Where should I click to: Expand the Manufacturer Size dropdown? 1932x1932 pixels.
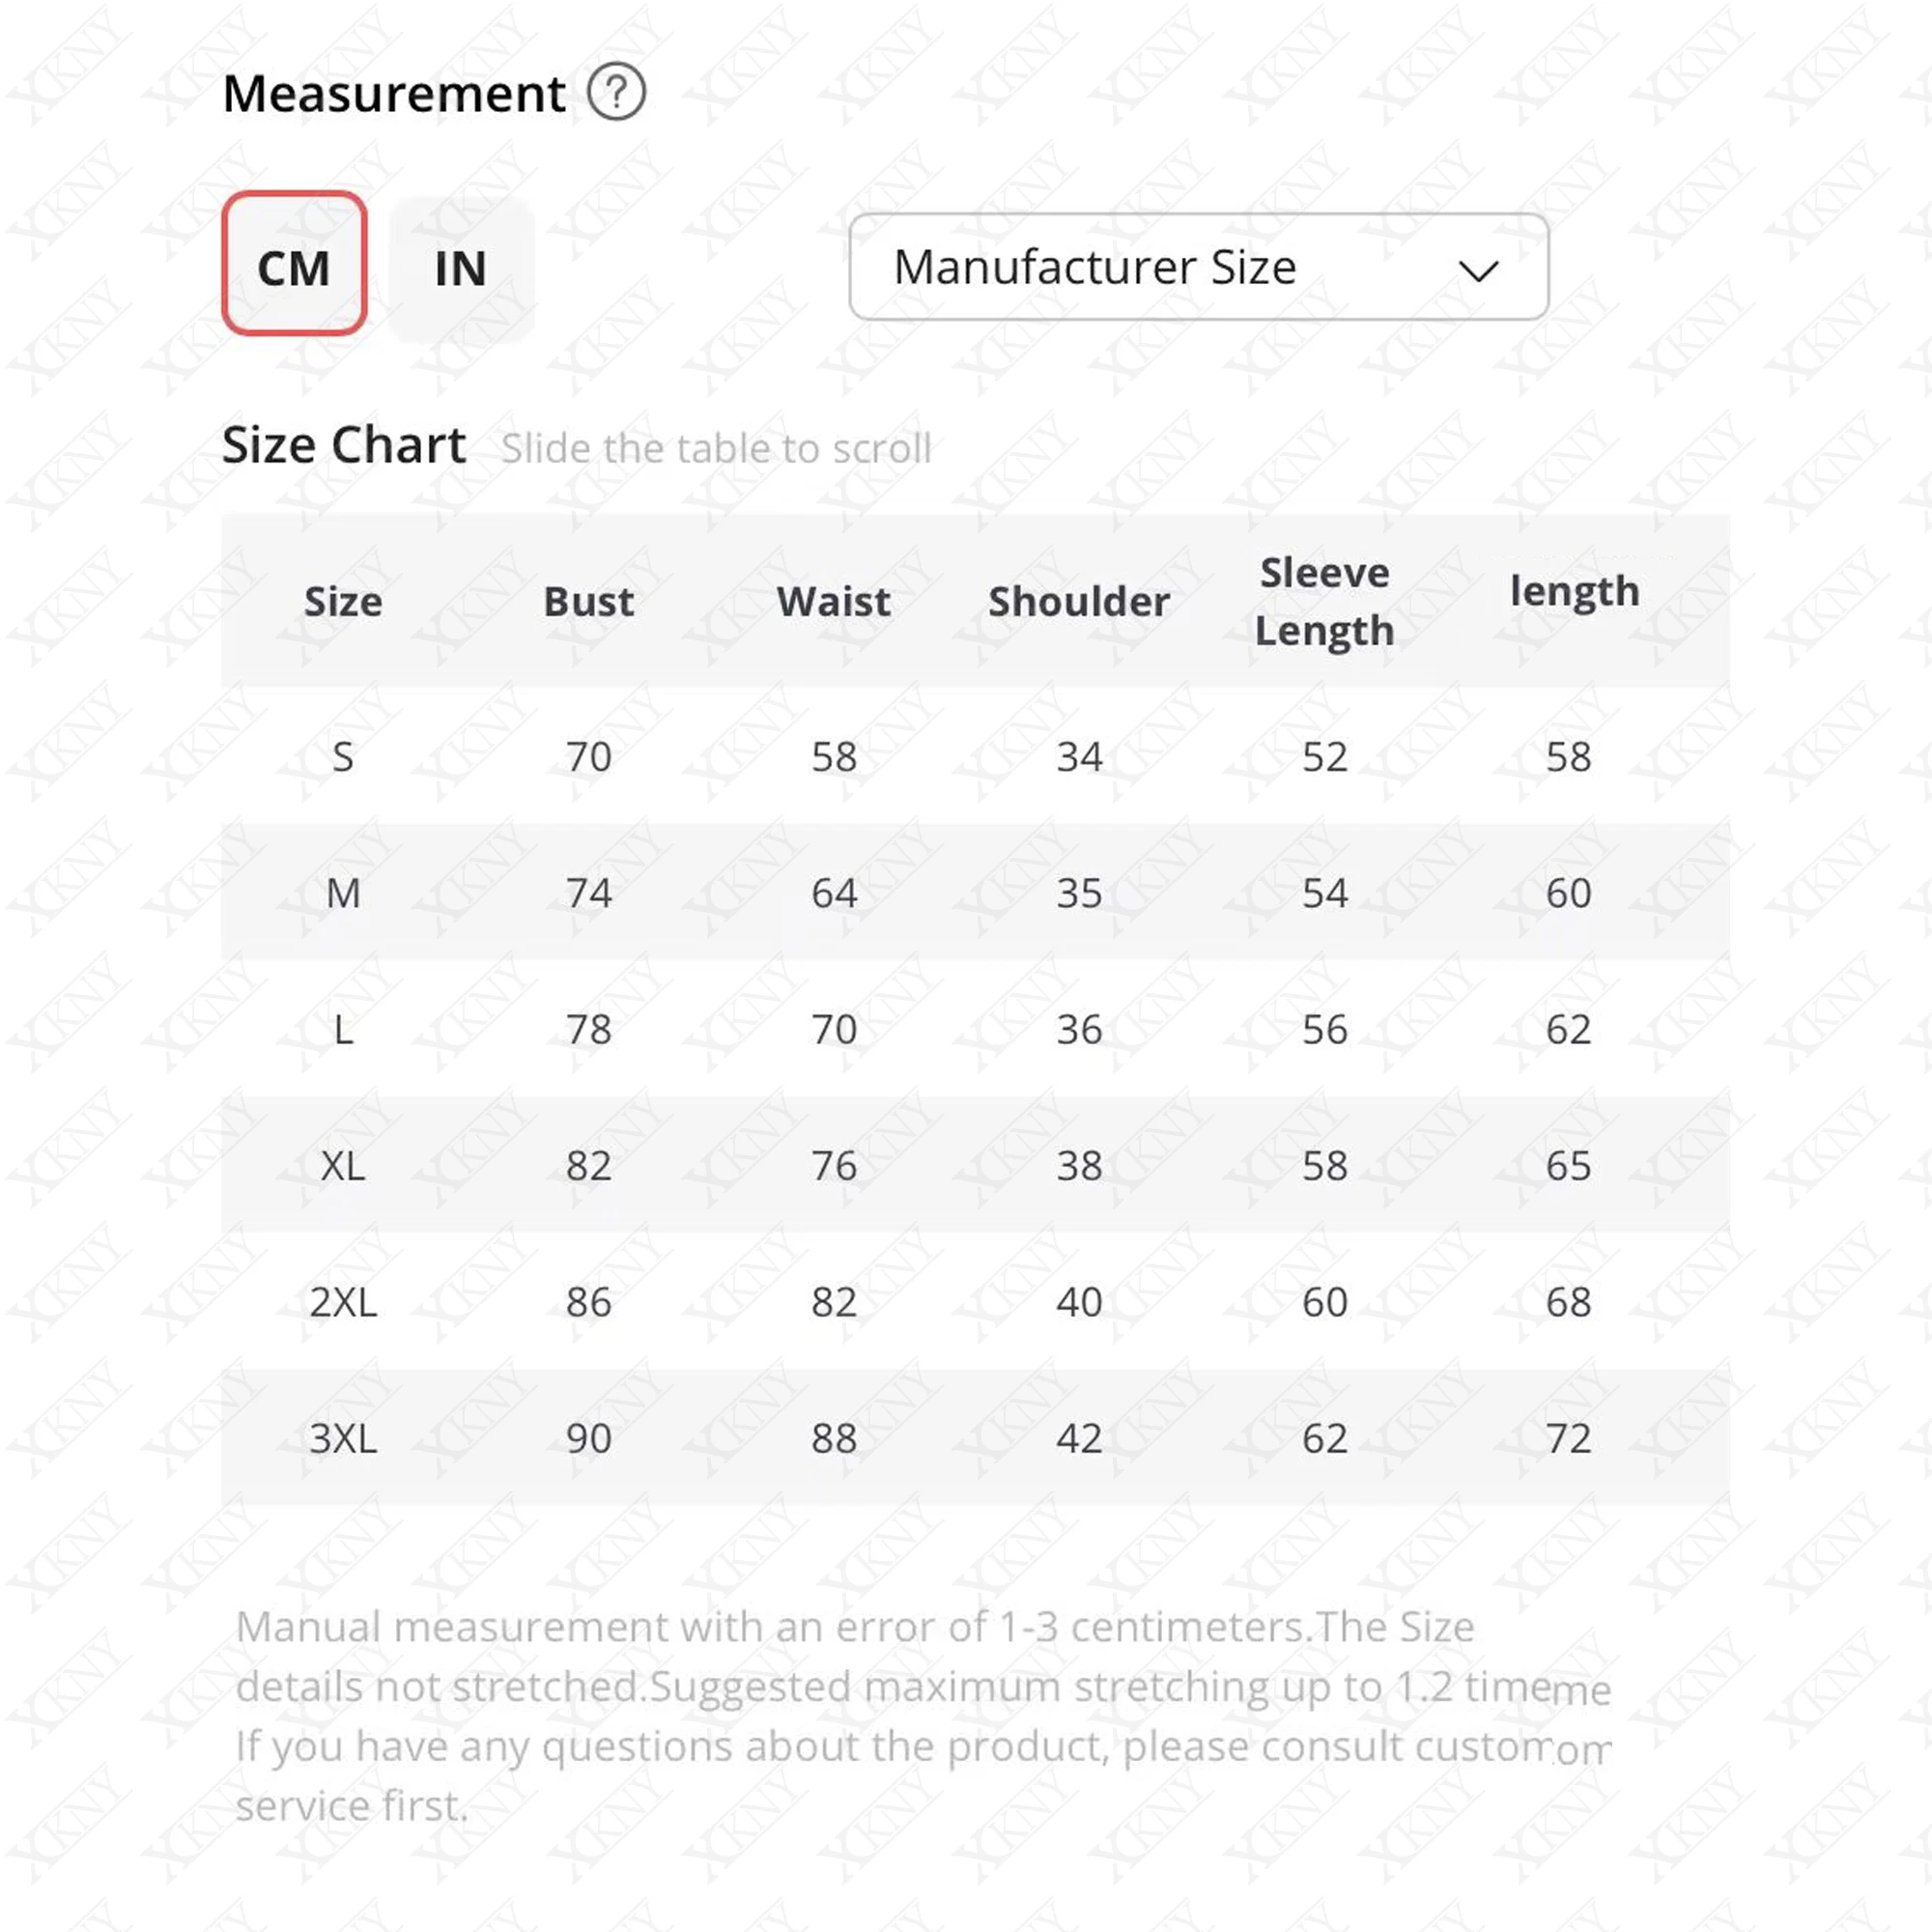click(x=1198, y=267)
